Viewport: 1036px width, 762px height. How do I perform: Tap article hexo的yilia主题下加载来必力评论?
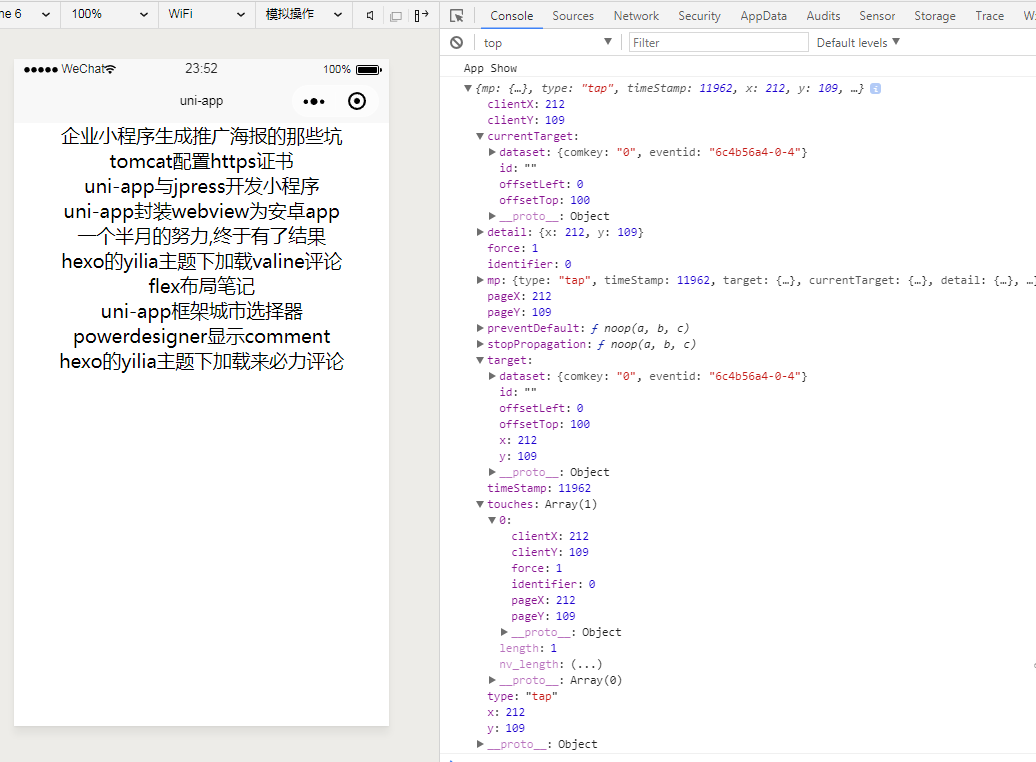[x=202, y=362]
